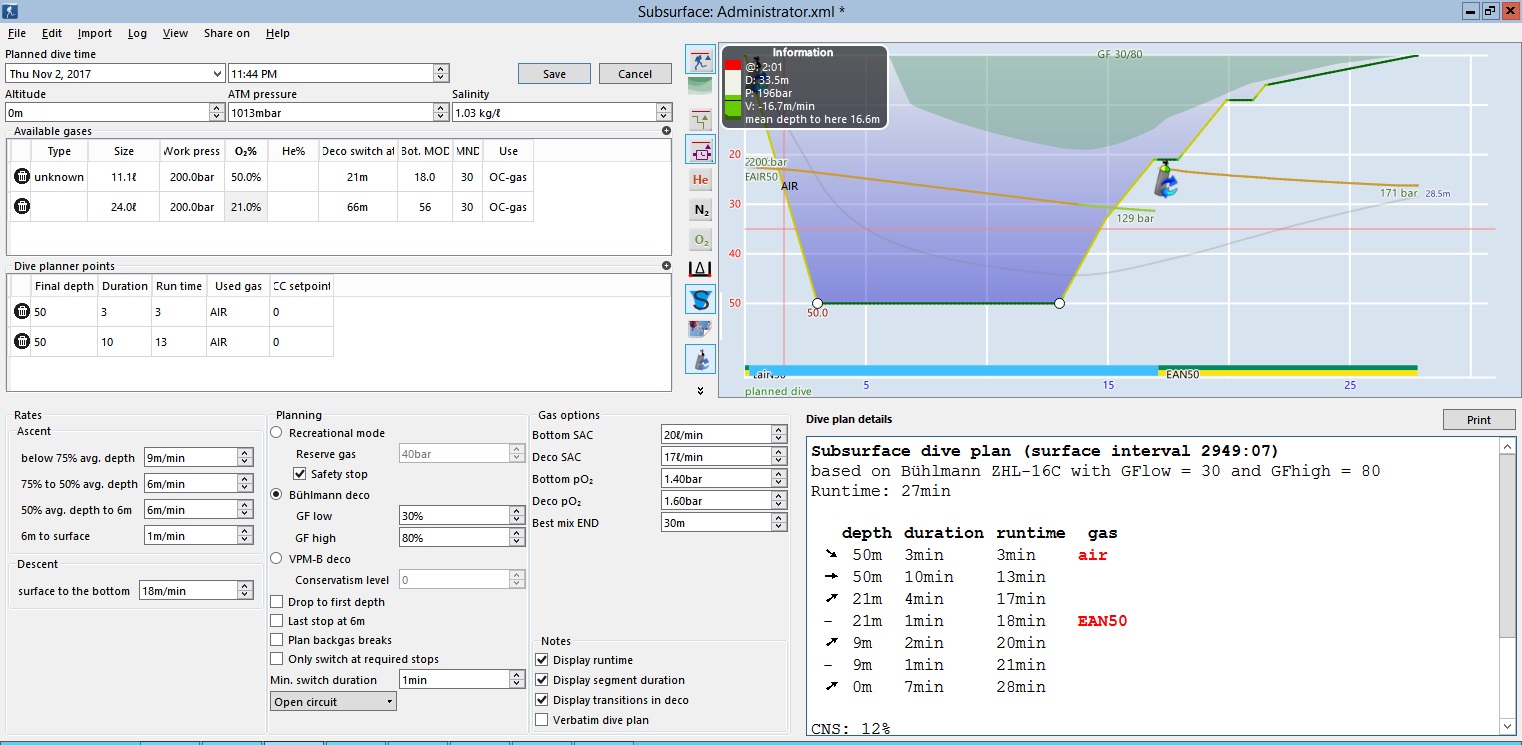
Task: Click the Best mix END input field
Action: click(716, 522)
